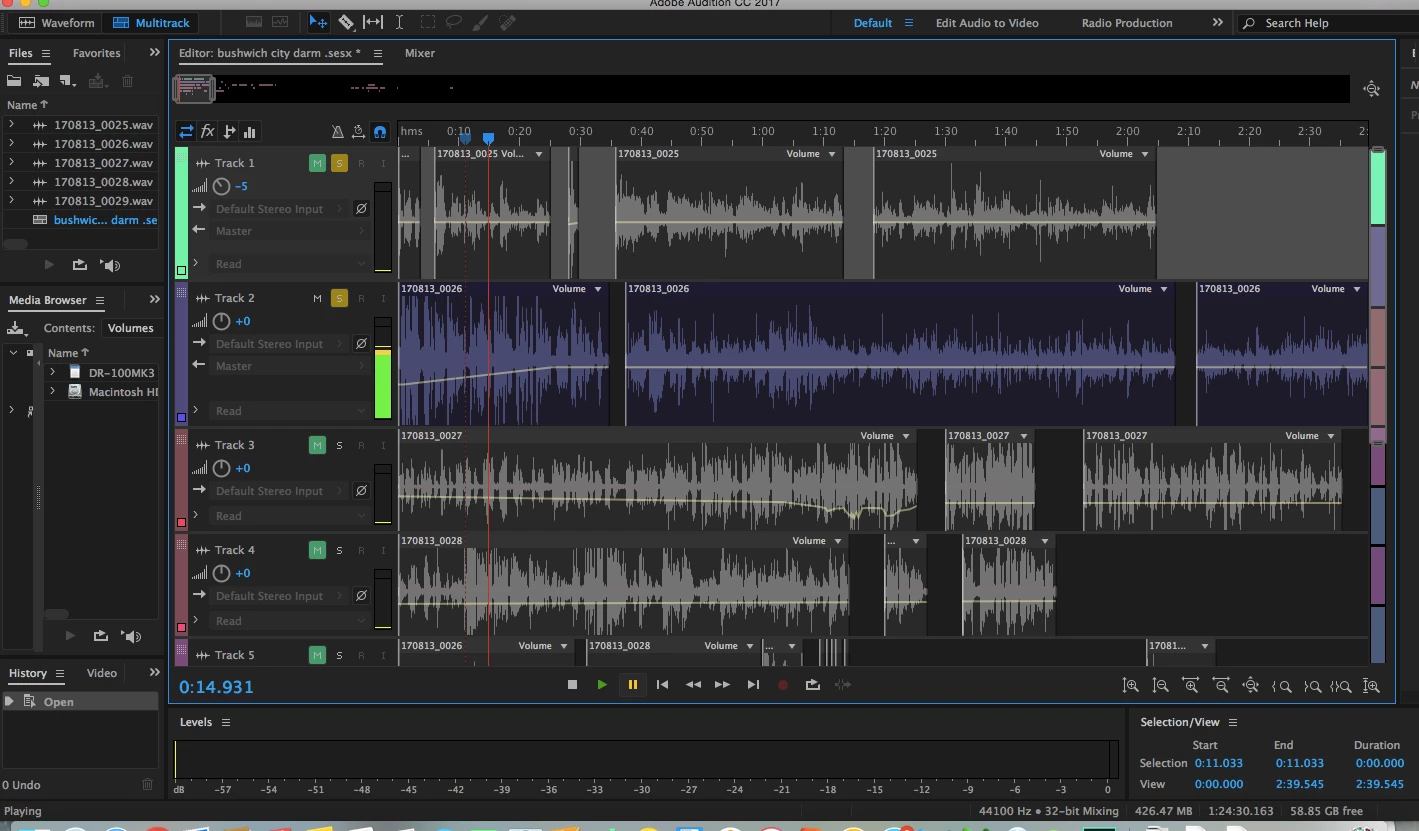Select the Time Selection tool
The image size is (1419, 831).
pos(399,22)
